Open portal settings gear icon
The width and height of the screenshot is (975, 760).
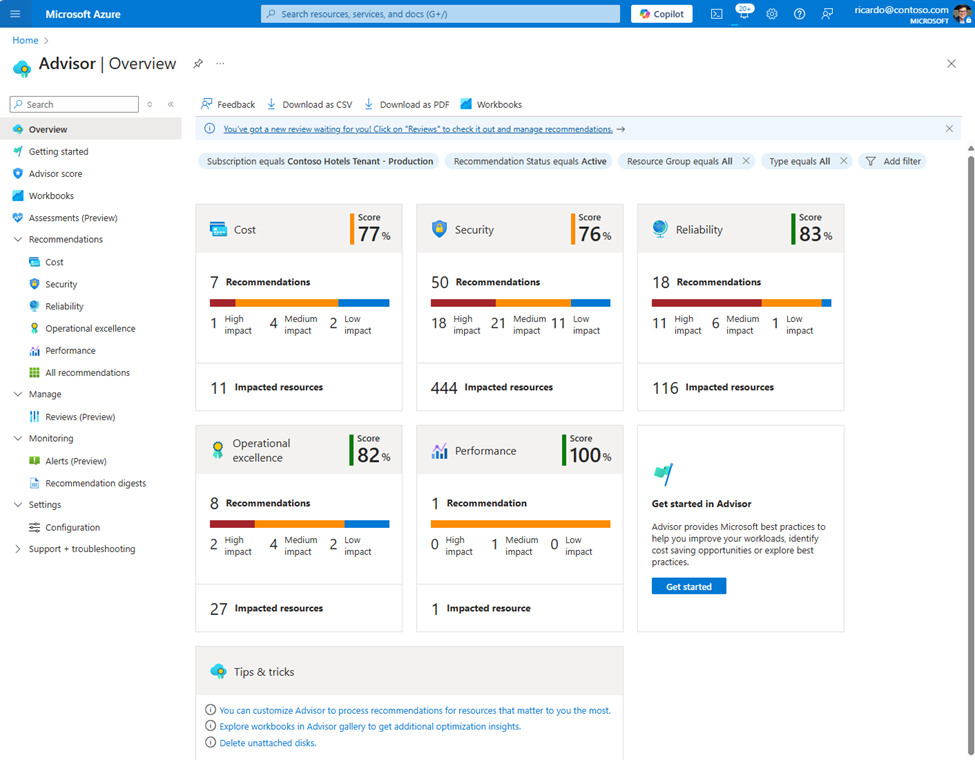(x=772, y=14)
